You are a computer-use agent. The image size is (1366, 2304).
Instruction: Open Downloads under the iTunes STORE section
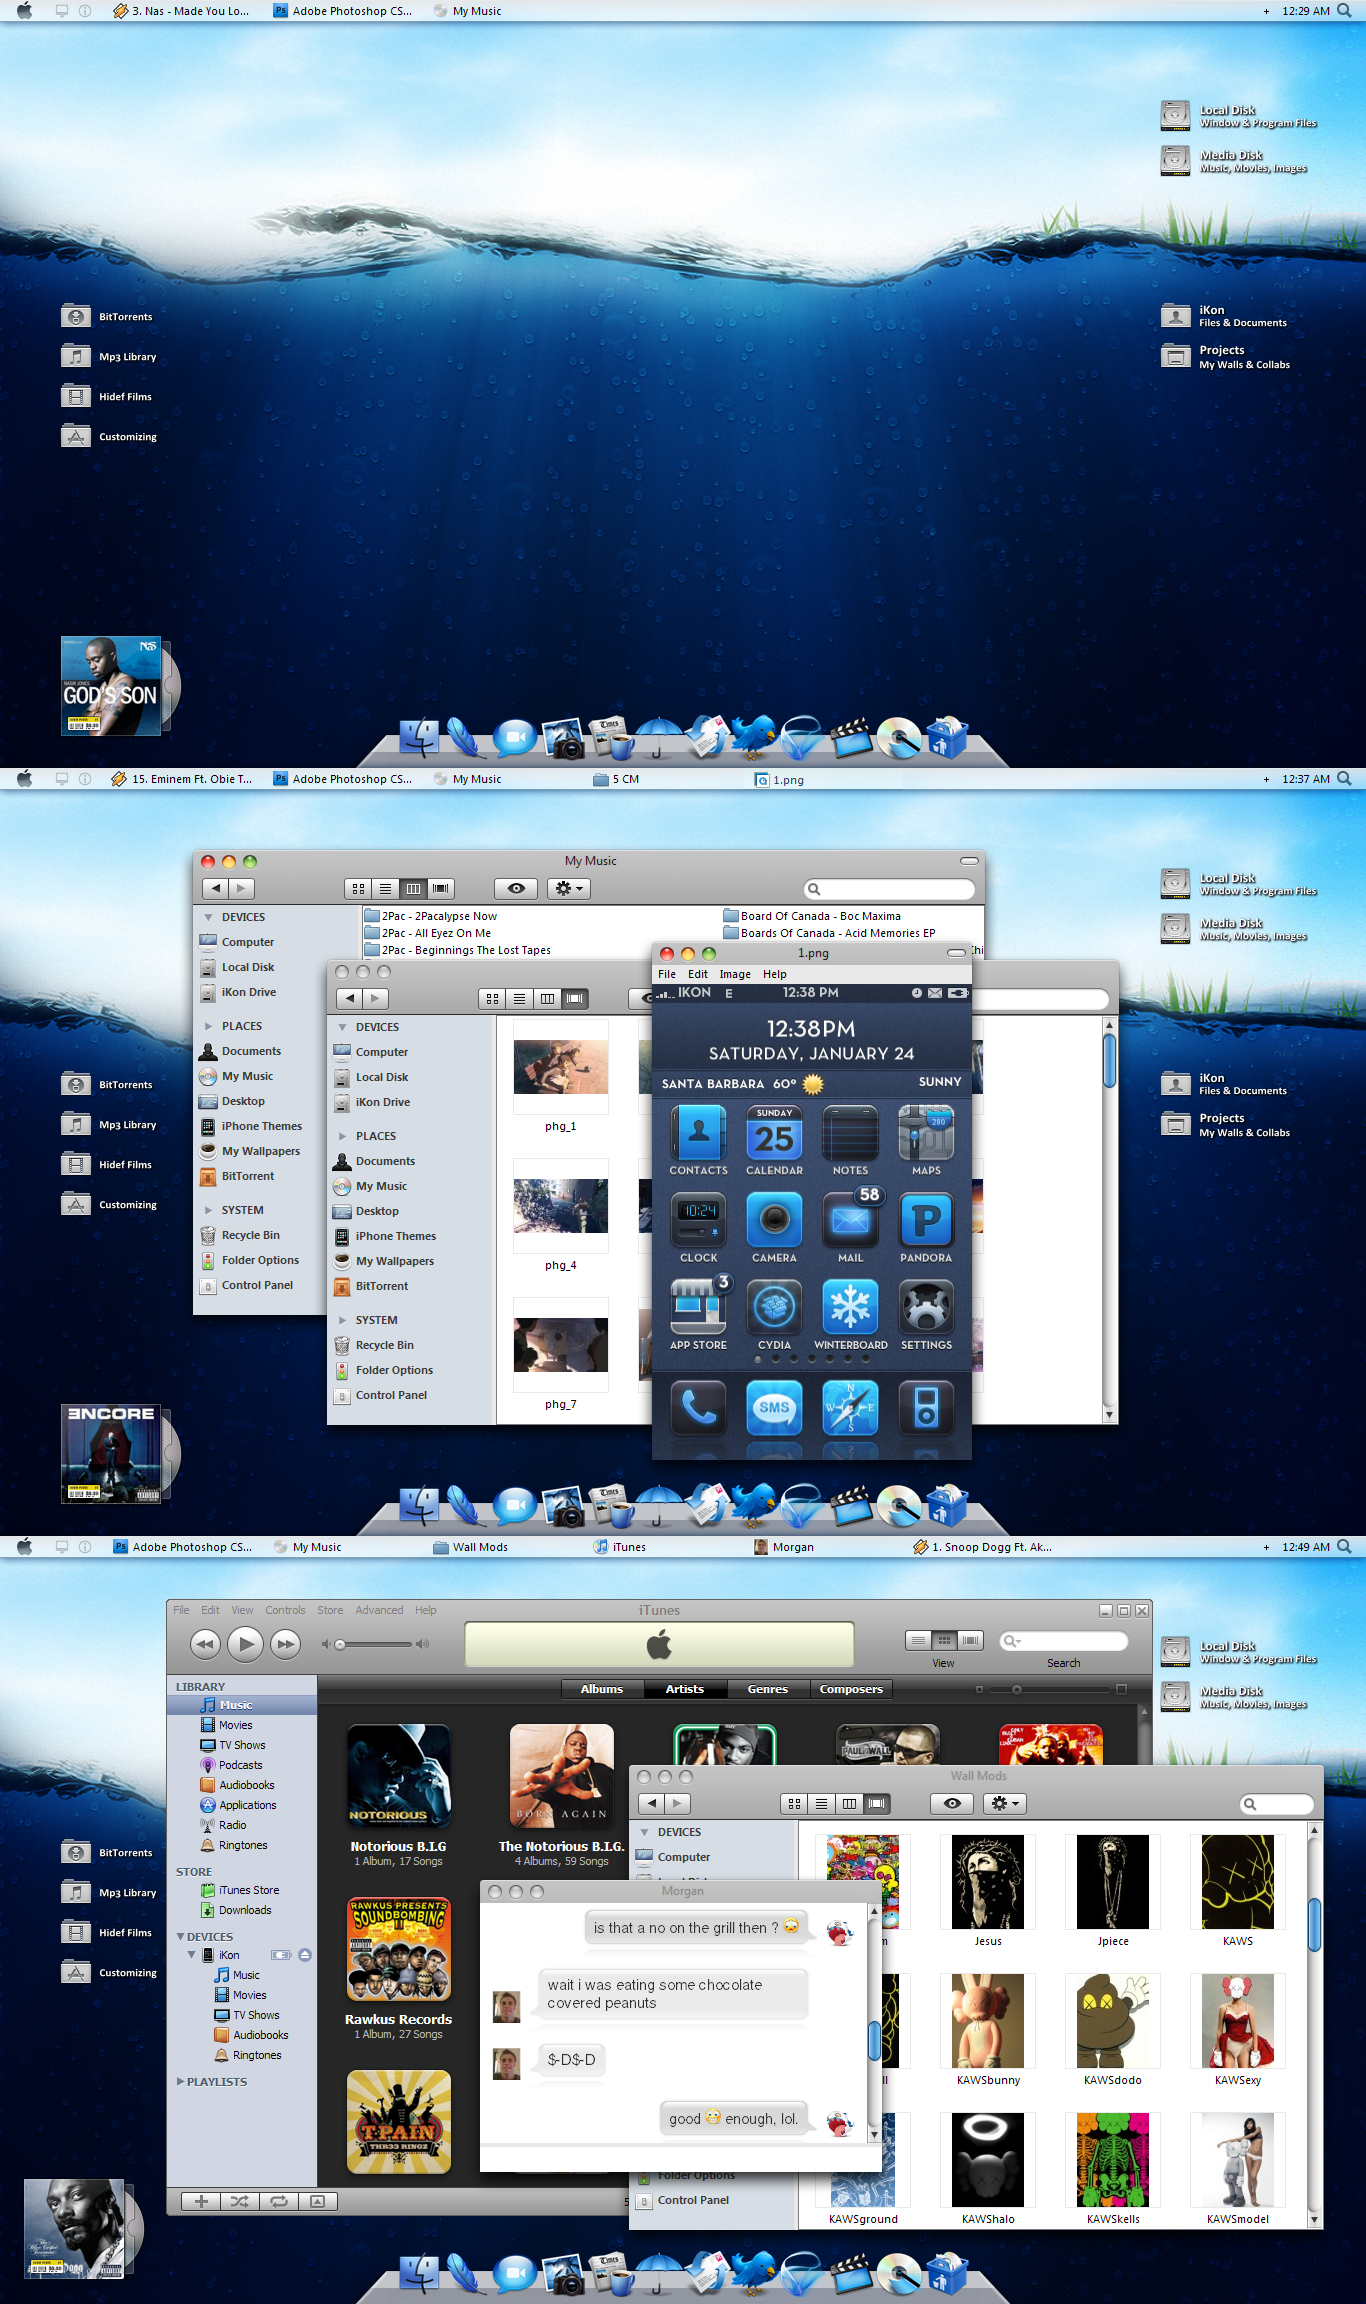click(244, 1910)
